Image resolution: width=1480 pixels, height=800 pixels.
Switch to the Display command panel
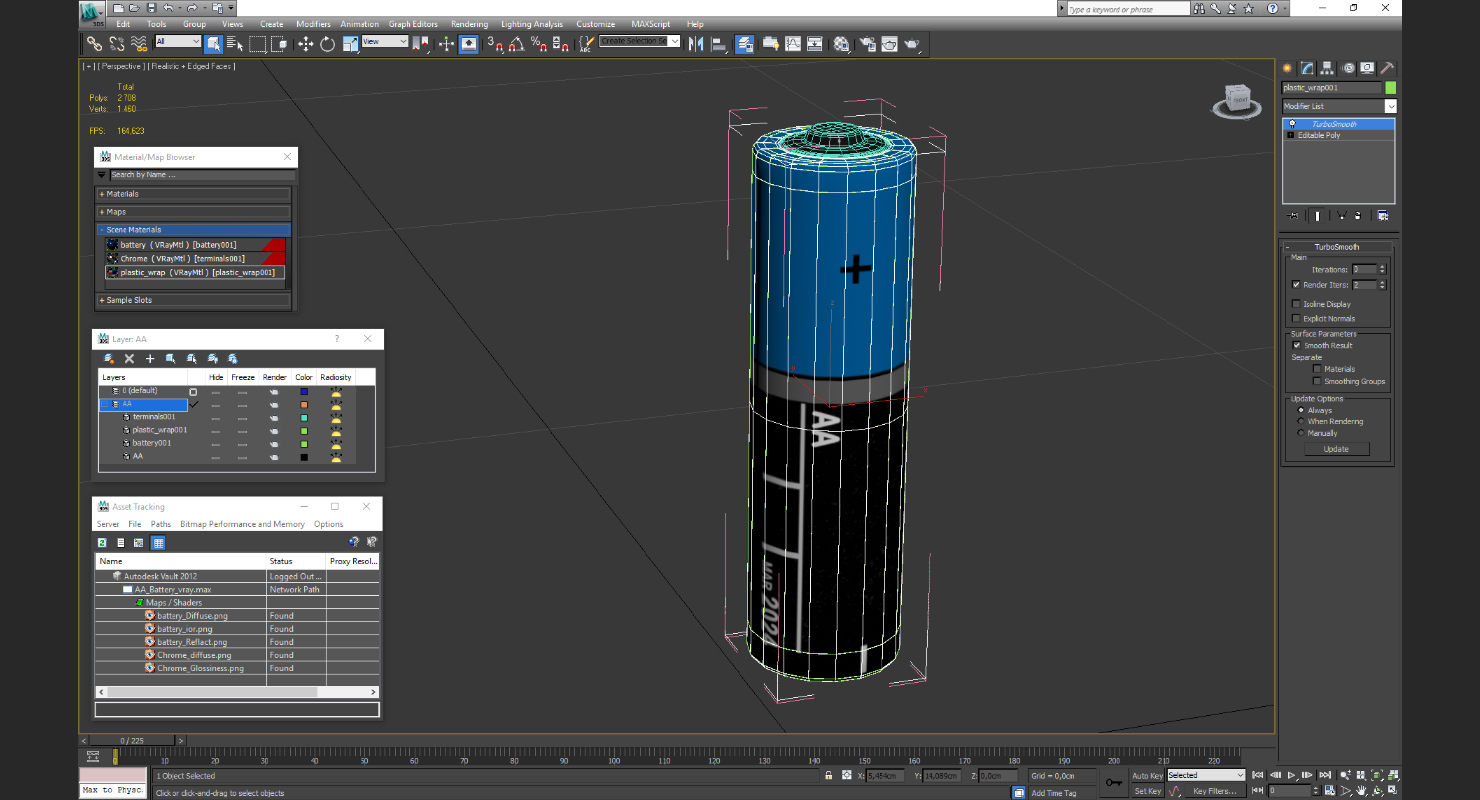1367,68
